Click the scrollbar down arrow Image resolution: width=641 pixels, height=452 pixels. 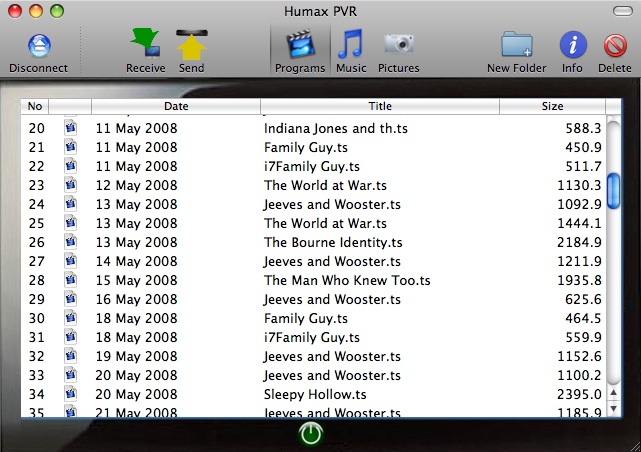pos(613,408)
